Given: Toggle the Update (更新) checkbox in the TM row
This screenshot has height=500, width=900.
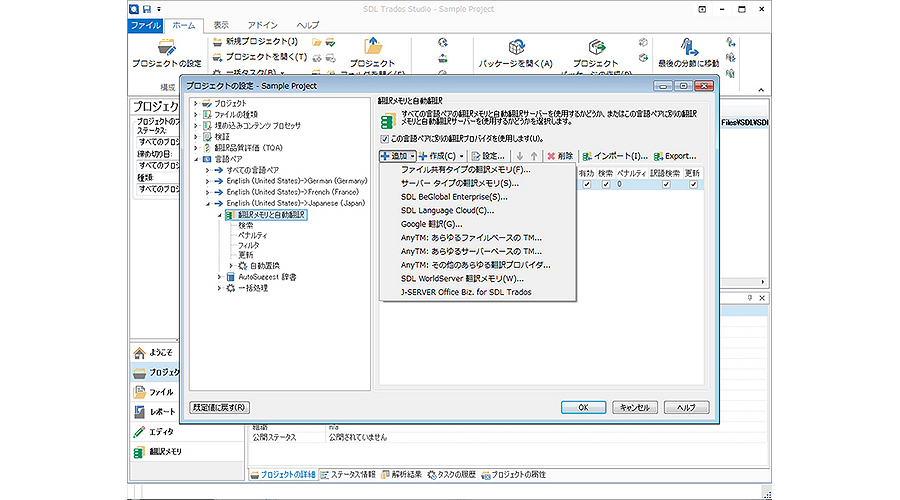Looking at the screenshot, I should 693,184.
